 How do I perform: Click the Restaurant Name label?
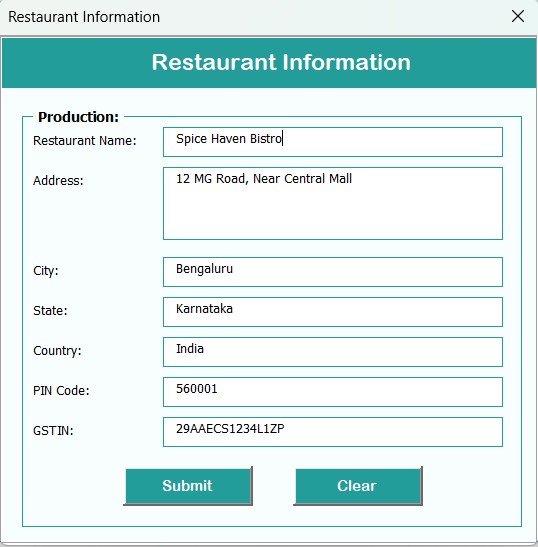coord(85,141)
